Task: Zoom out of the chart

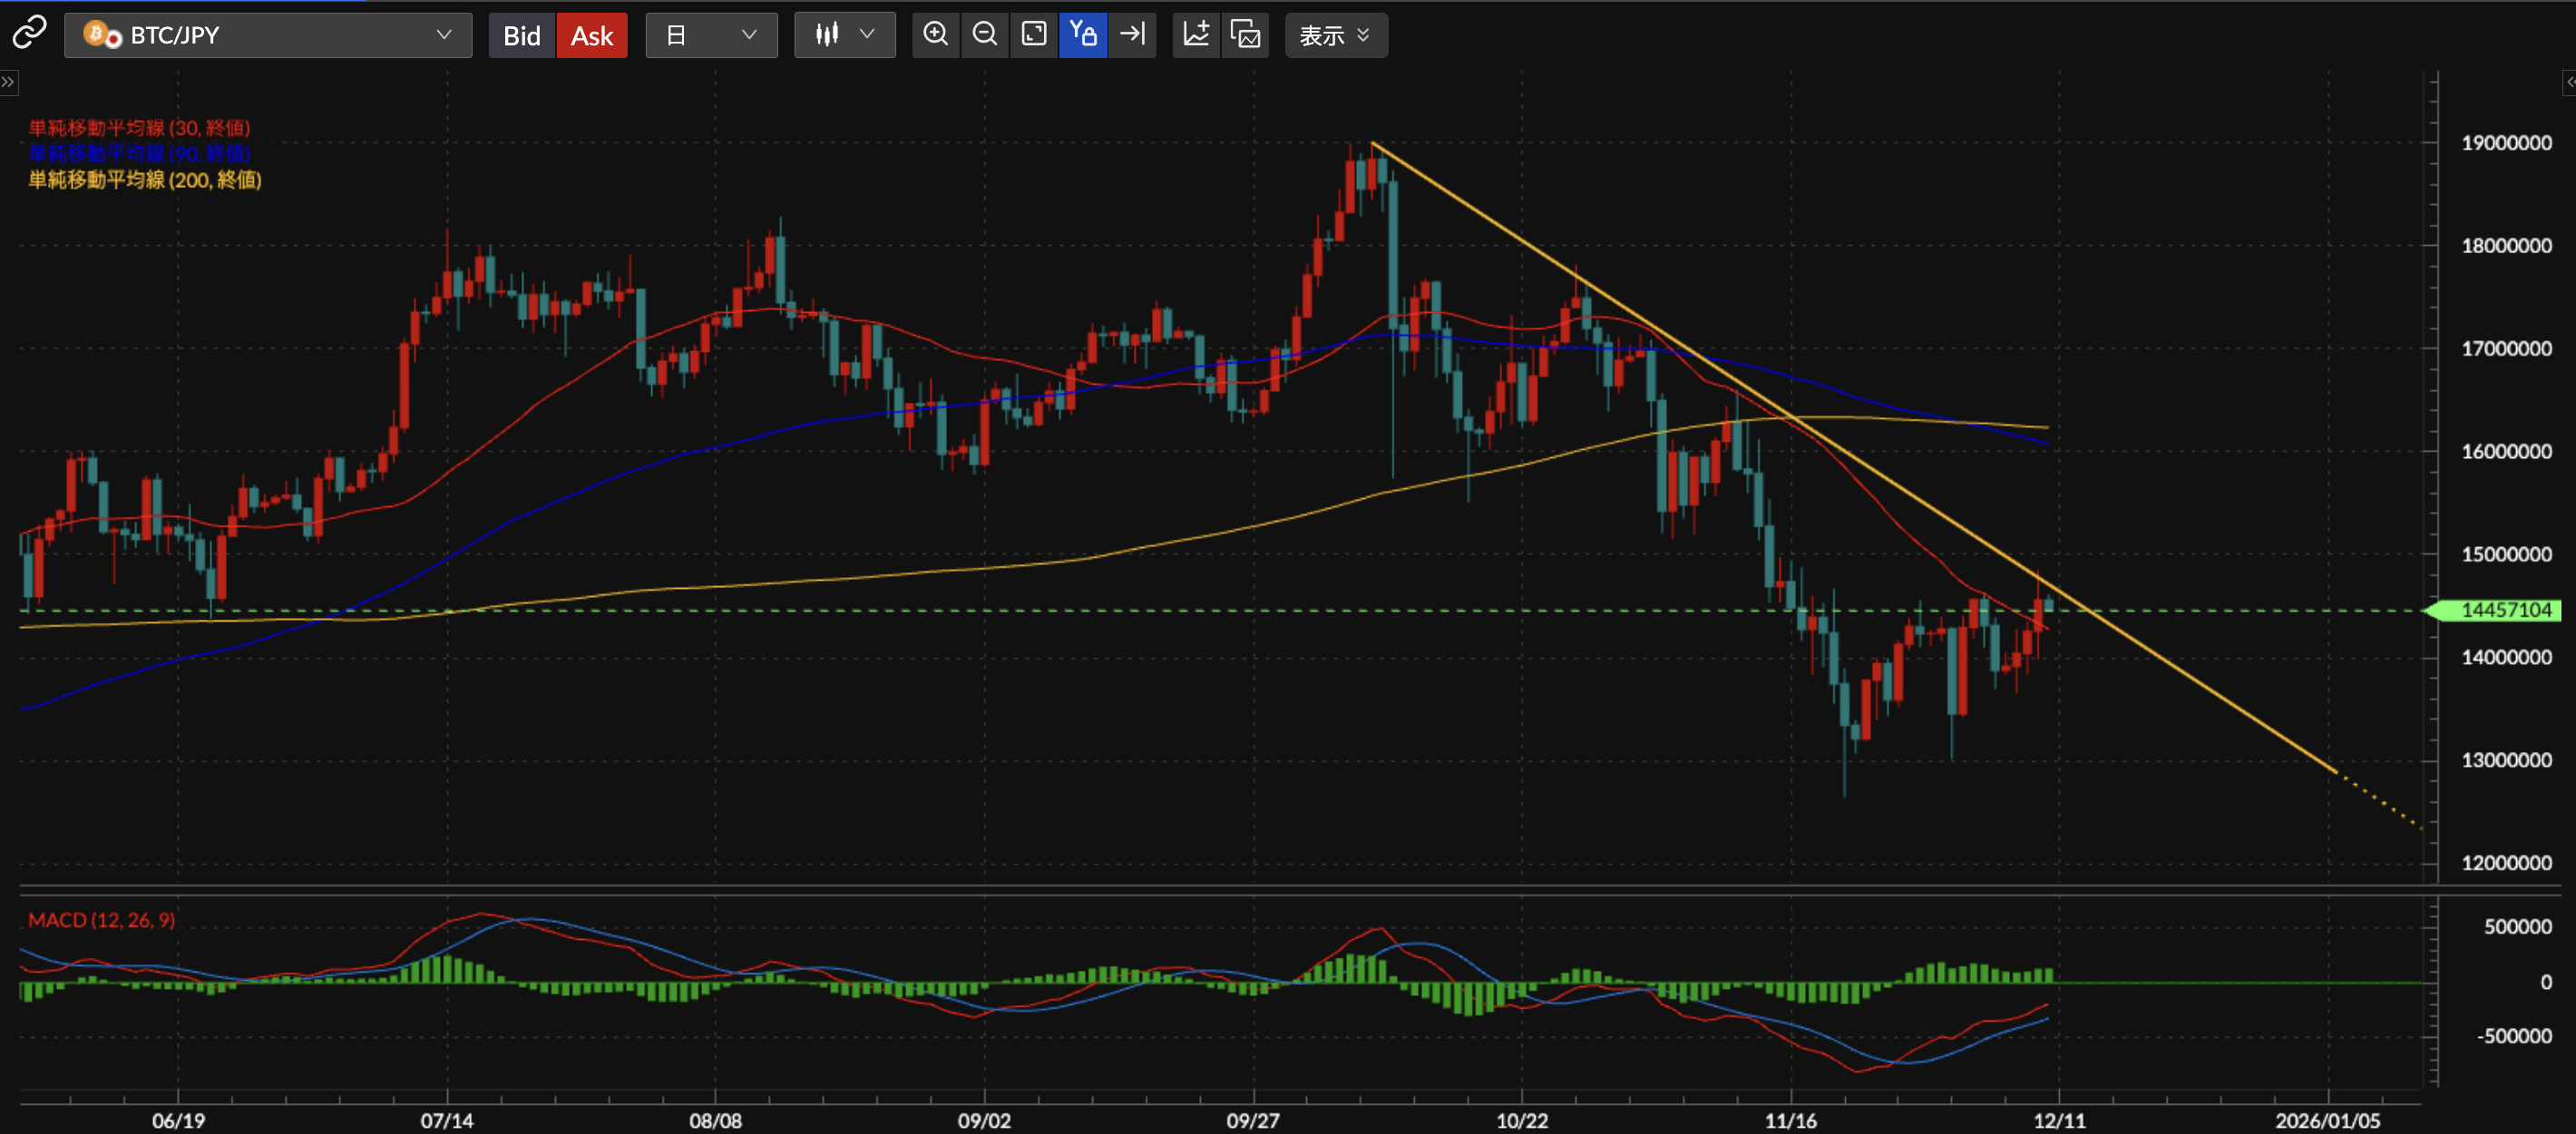Action: [x=984, y=35]
